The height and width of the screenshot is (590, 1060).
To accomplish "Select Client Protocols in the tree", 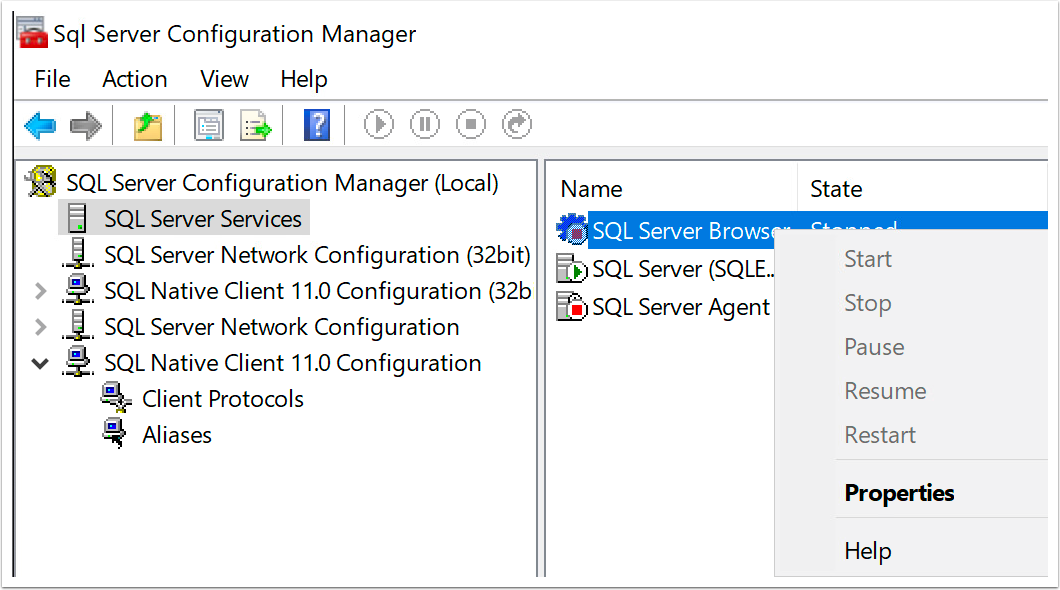I will click(x=222, y=399).
